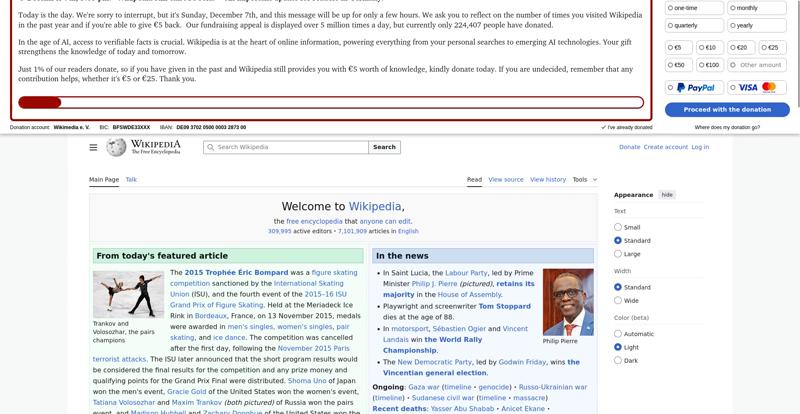Open the View history tab
Viewport: 800px width, 414px height.
[x=548, y=180]
